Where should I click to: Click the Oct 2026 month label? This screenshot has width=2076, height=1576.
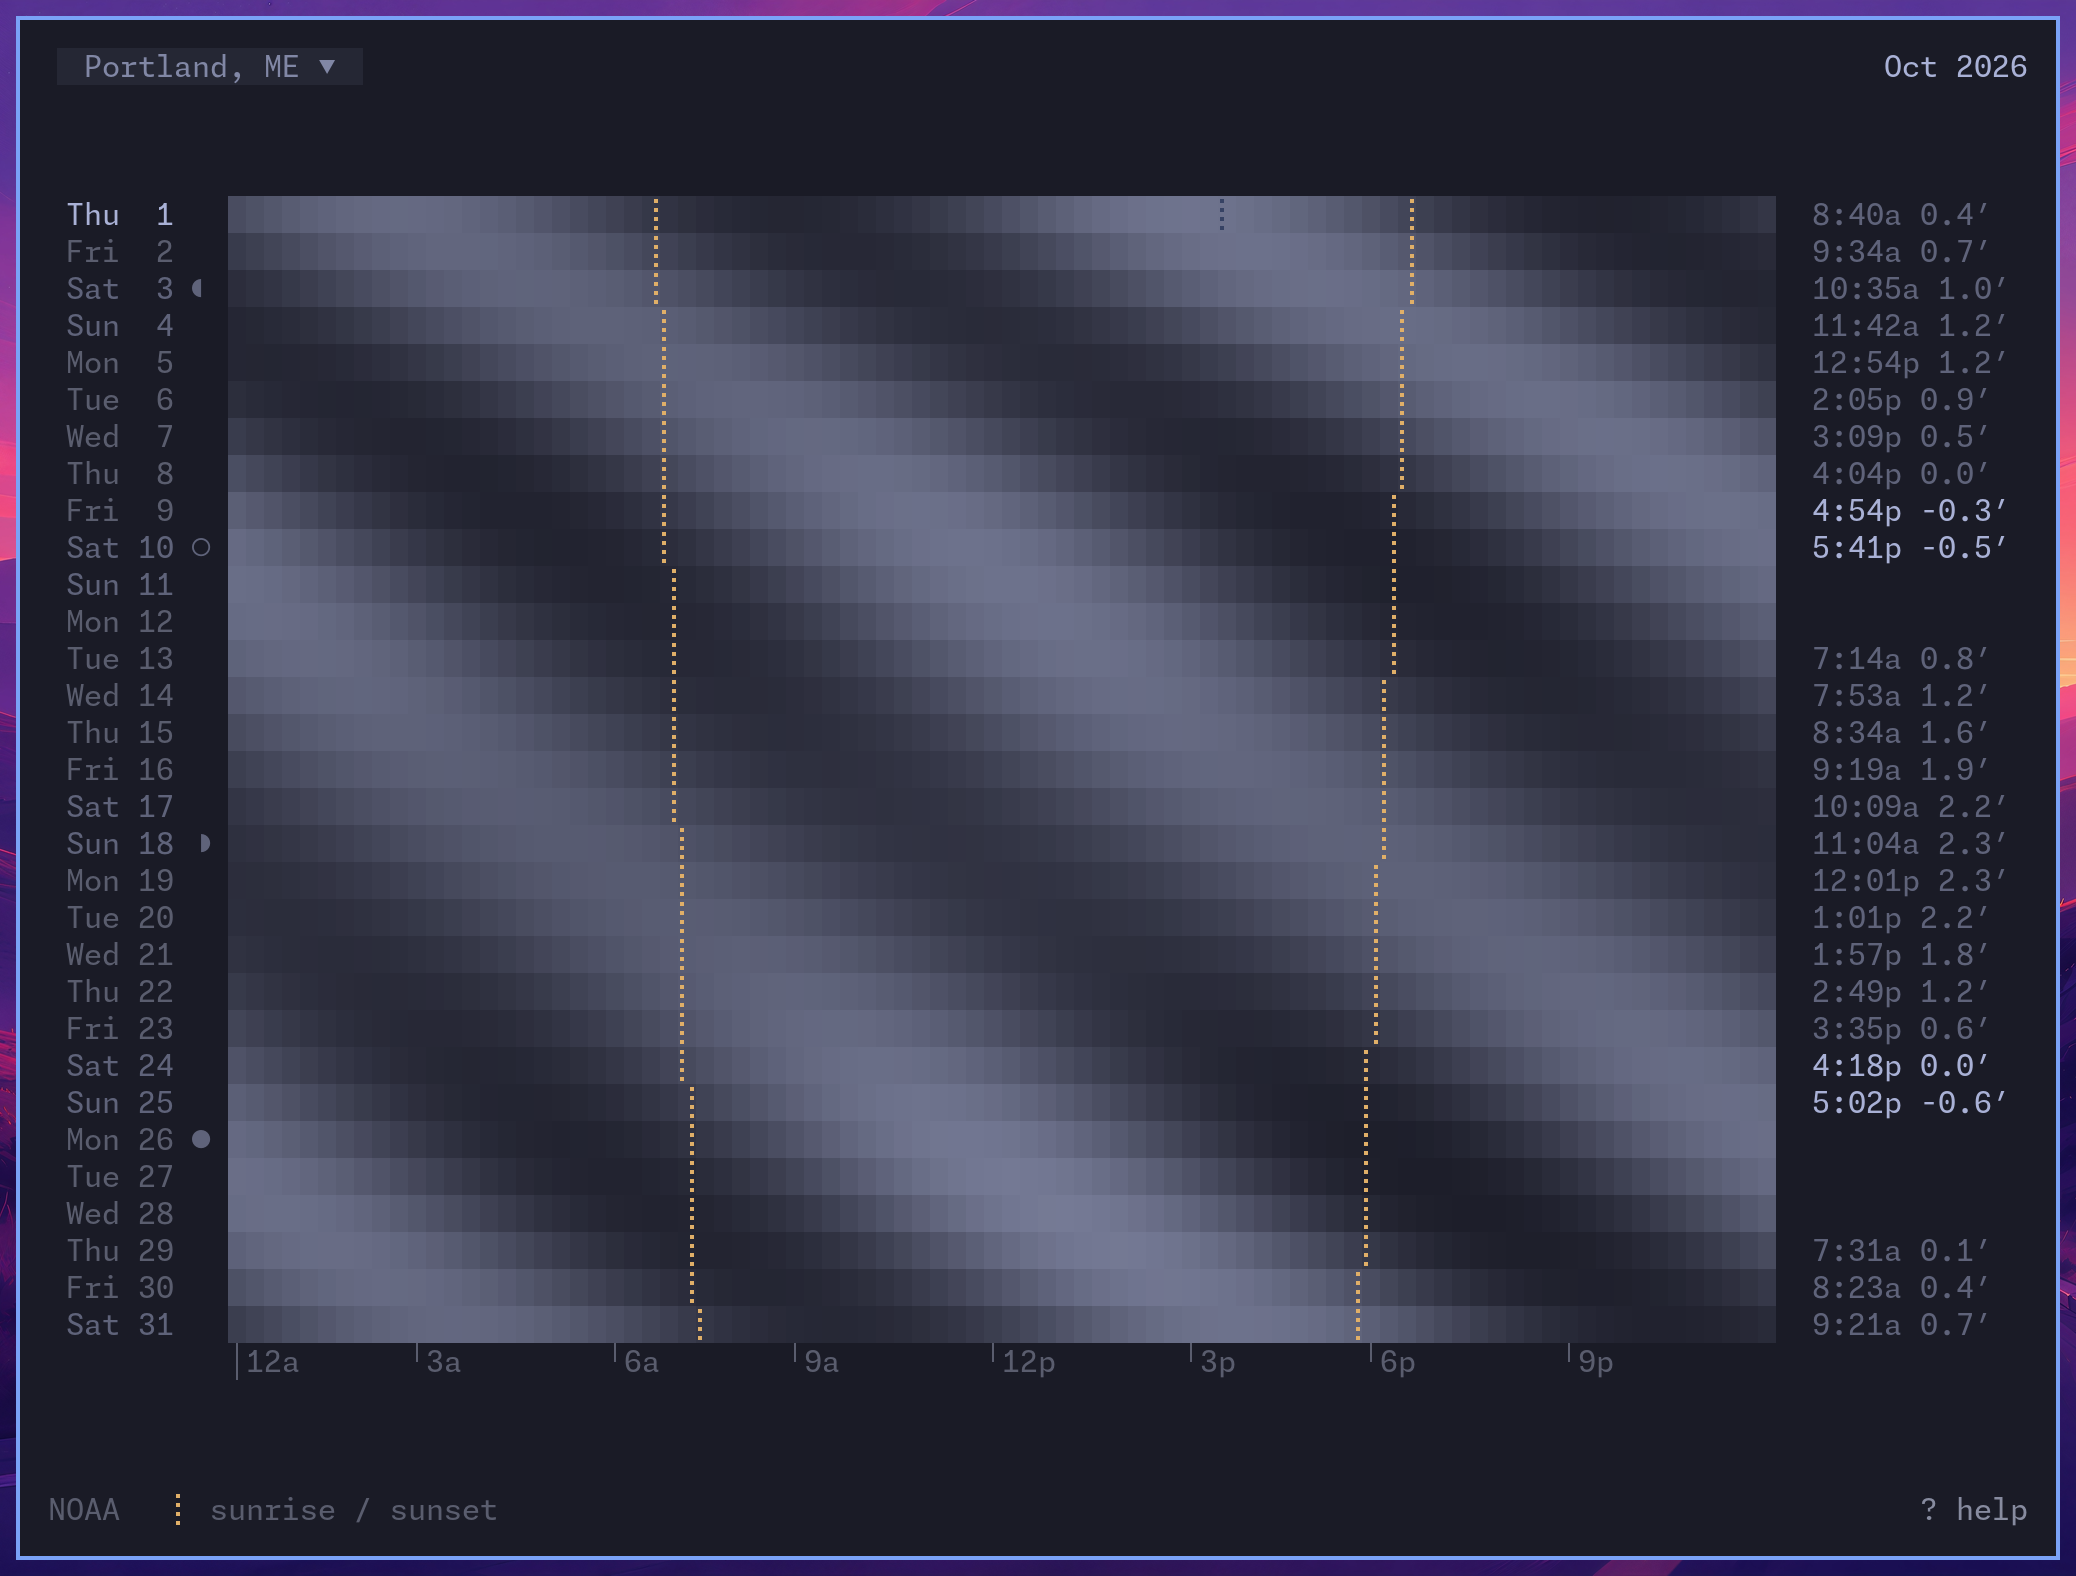coord(1955,67)
